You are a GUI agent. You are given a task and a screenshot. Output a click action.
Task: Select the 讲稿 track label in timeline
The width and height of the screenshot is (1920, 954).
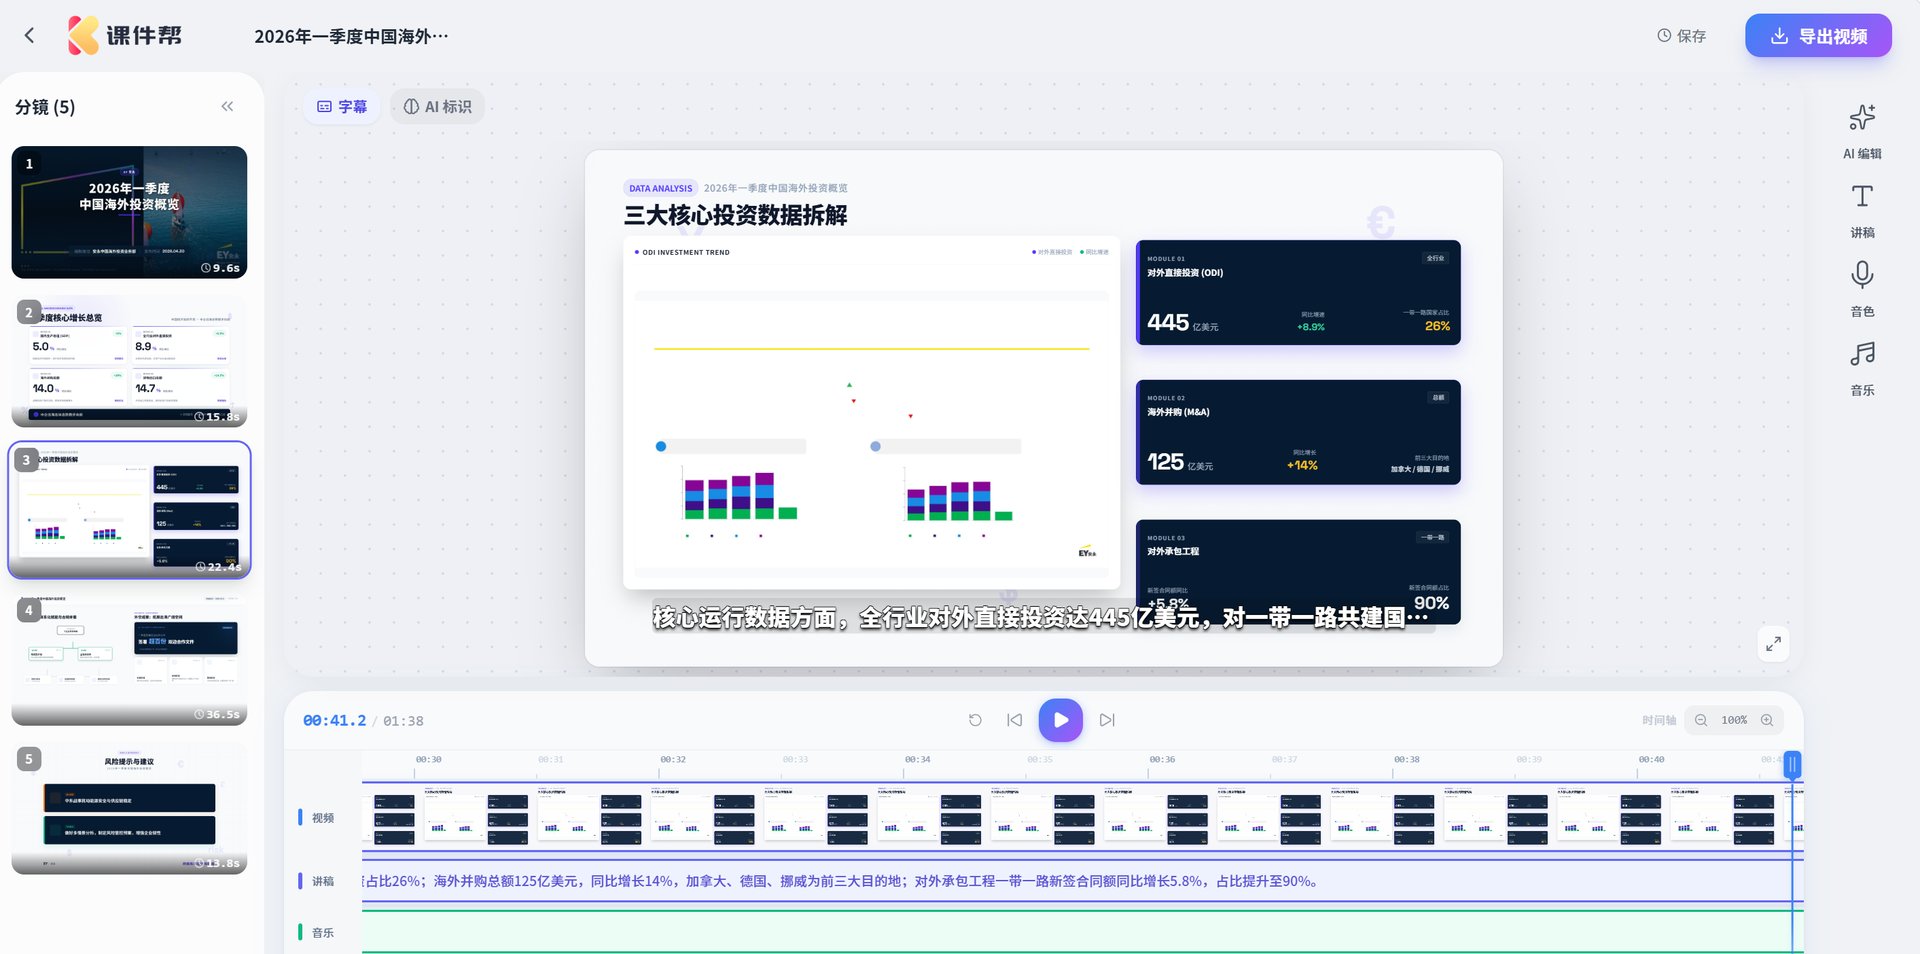click(322, 881)
